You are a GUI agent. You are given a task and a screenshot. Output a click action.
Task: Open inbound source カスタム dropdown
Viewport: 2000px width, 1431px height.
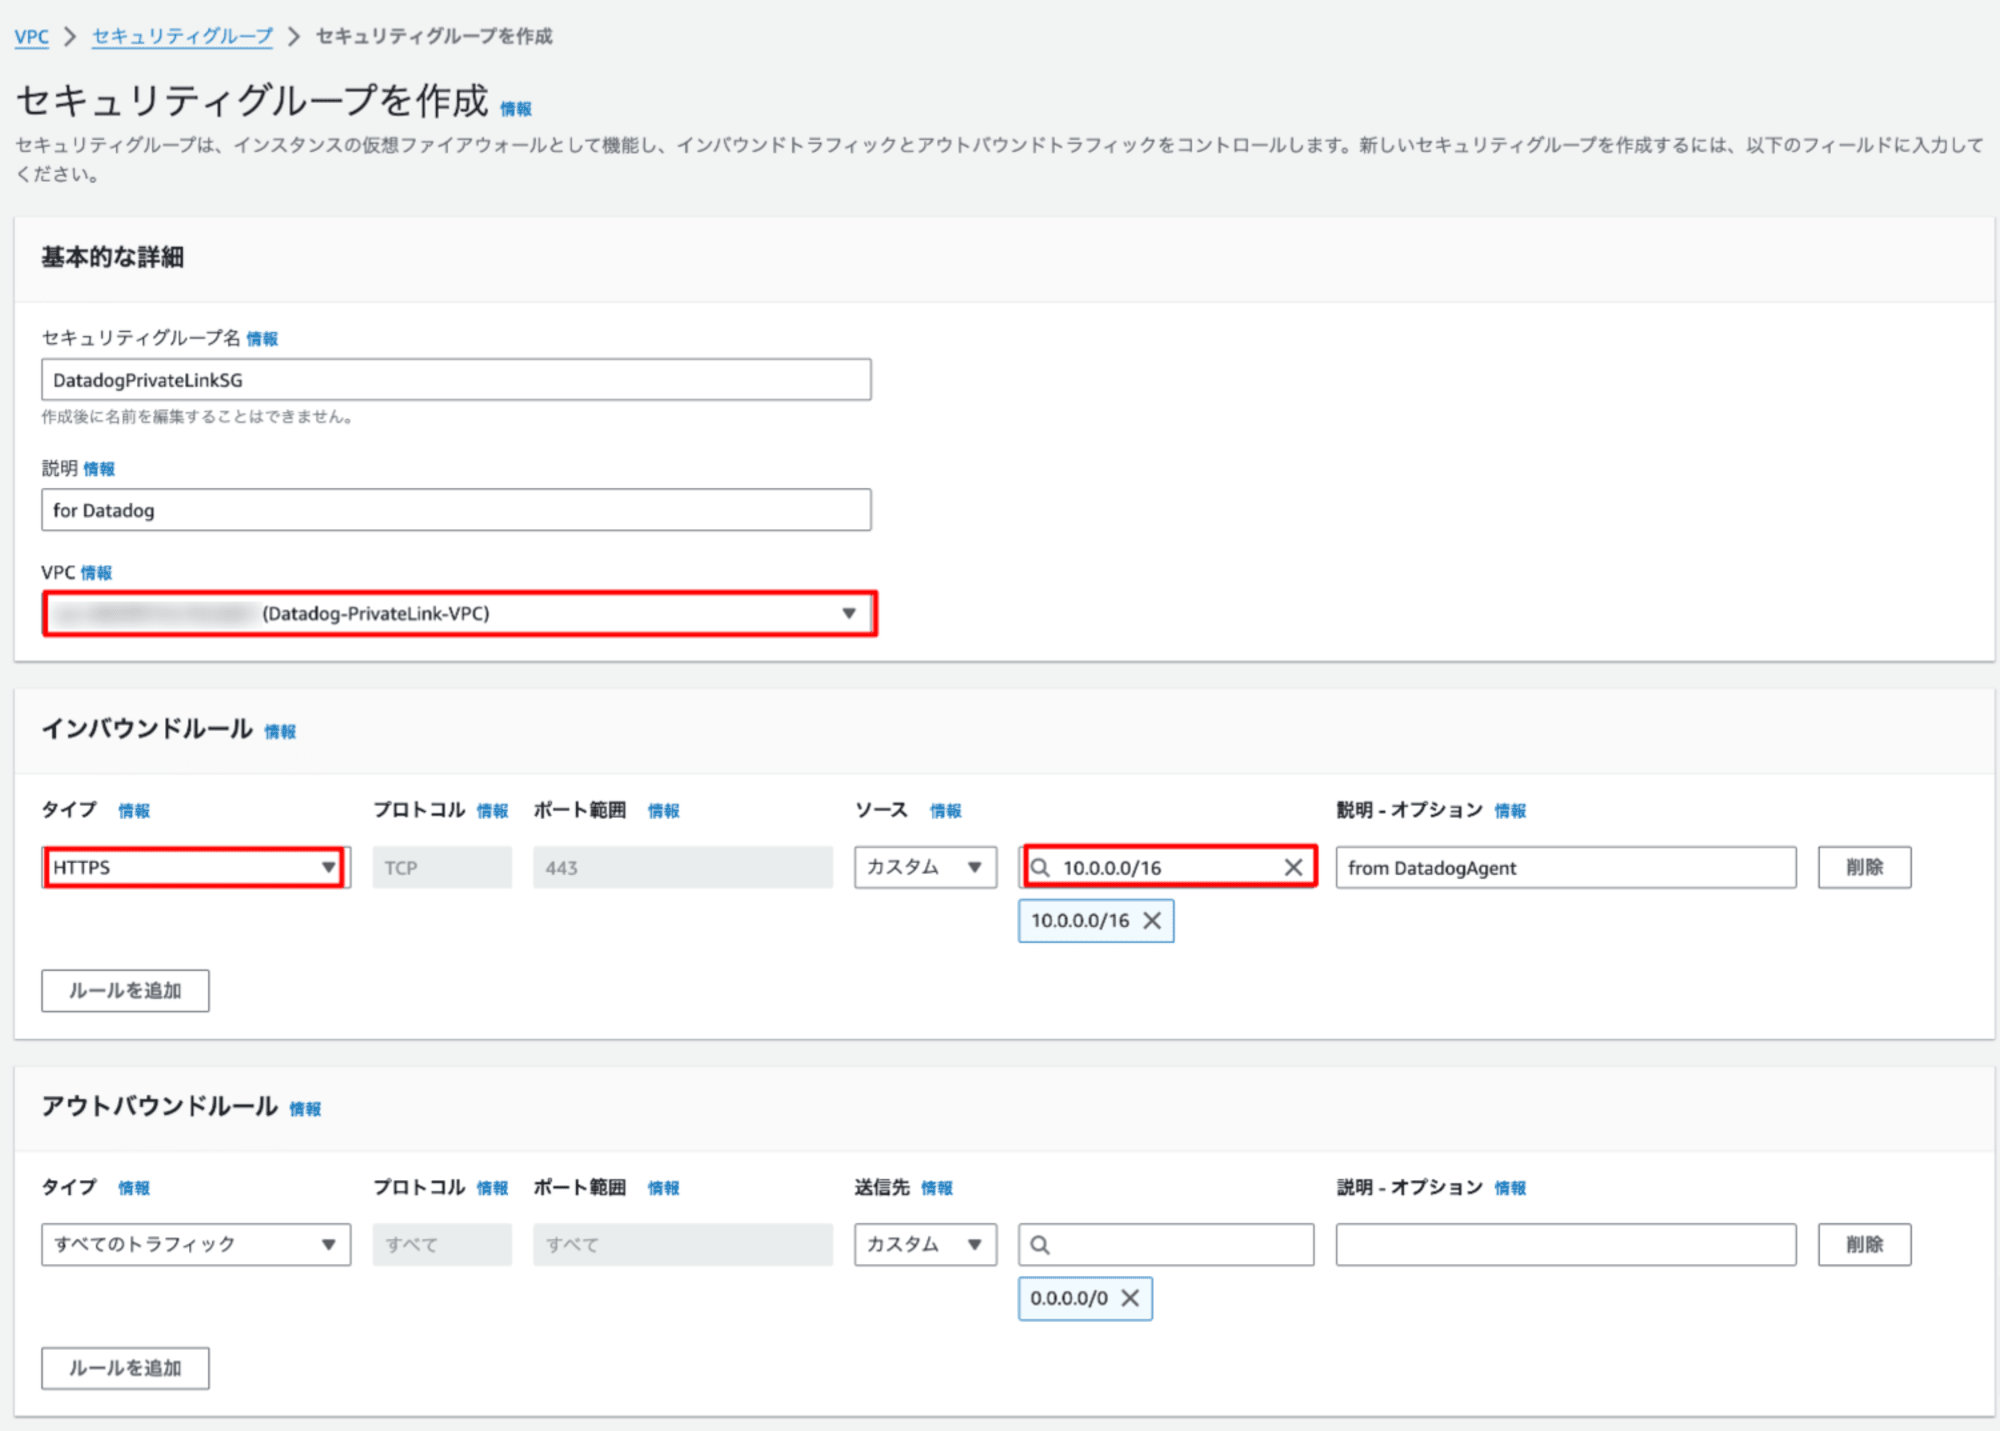(925, 867)
